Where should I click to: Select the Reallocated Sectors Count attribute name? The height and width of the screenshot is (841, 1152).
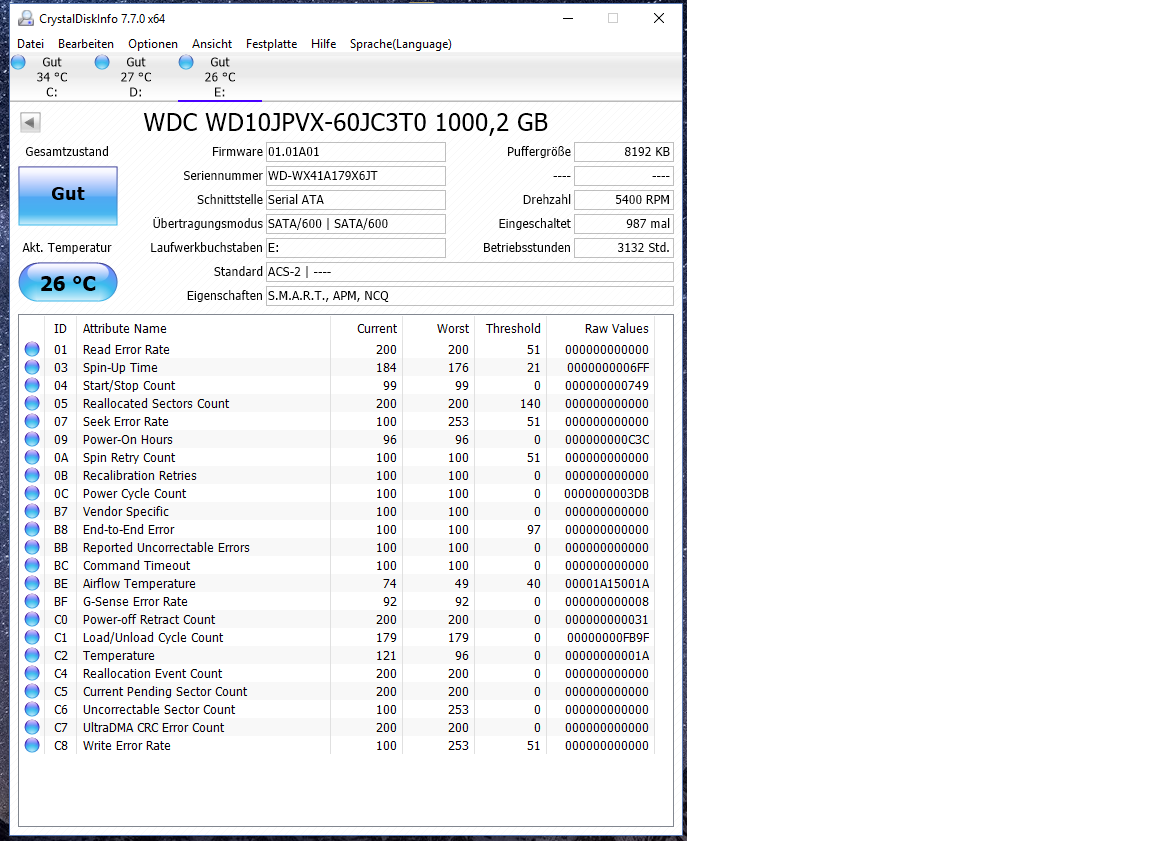coord(156,403)
